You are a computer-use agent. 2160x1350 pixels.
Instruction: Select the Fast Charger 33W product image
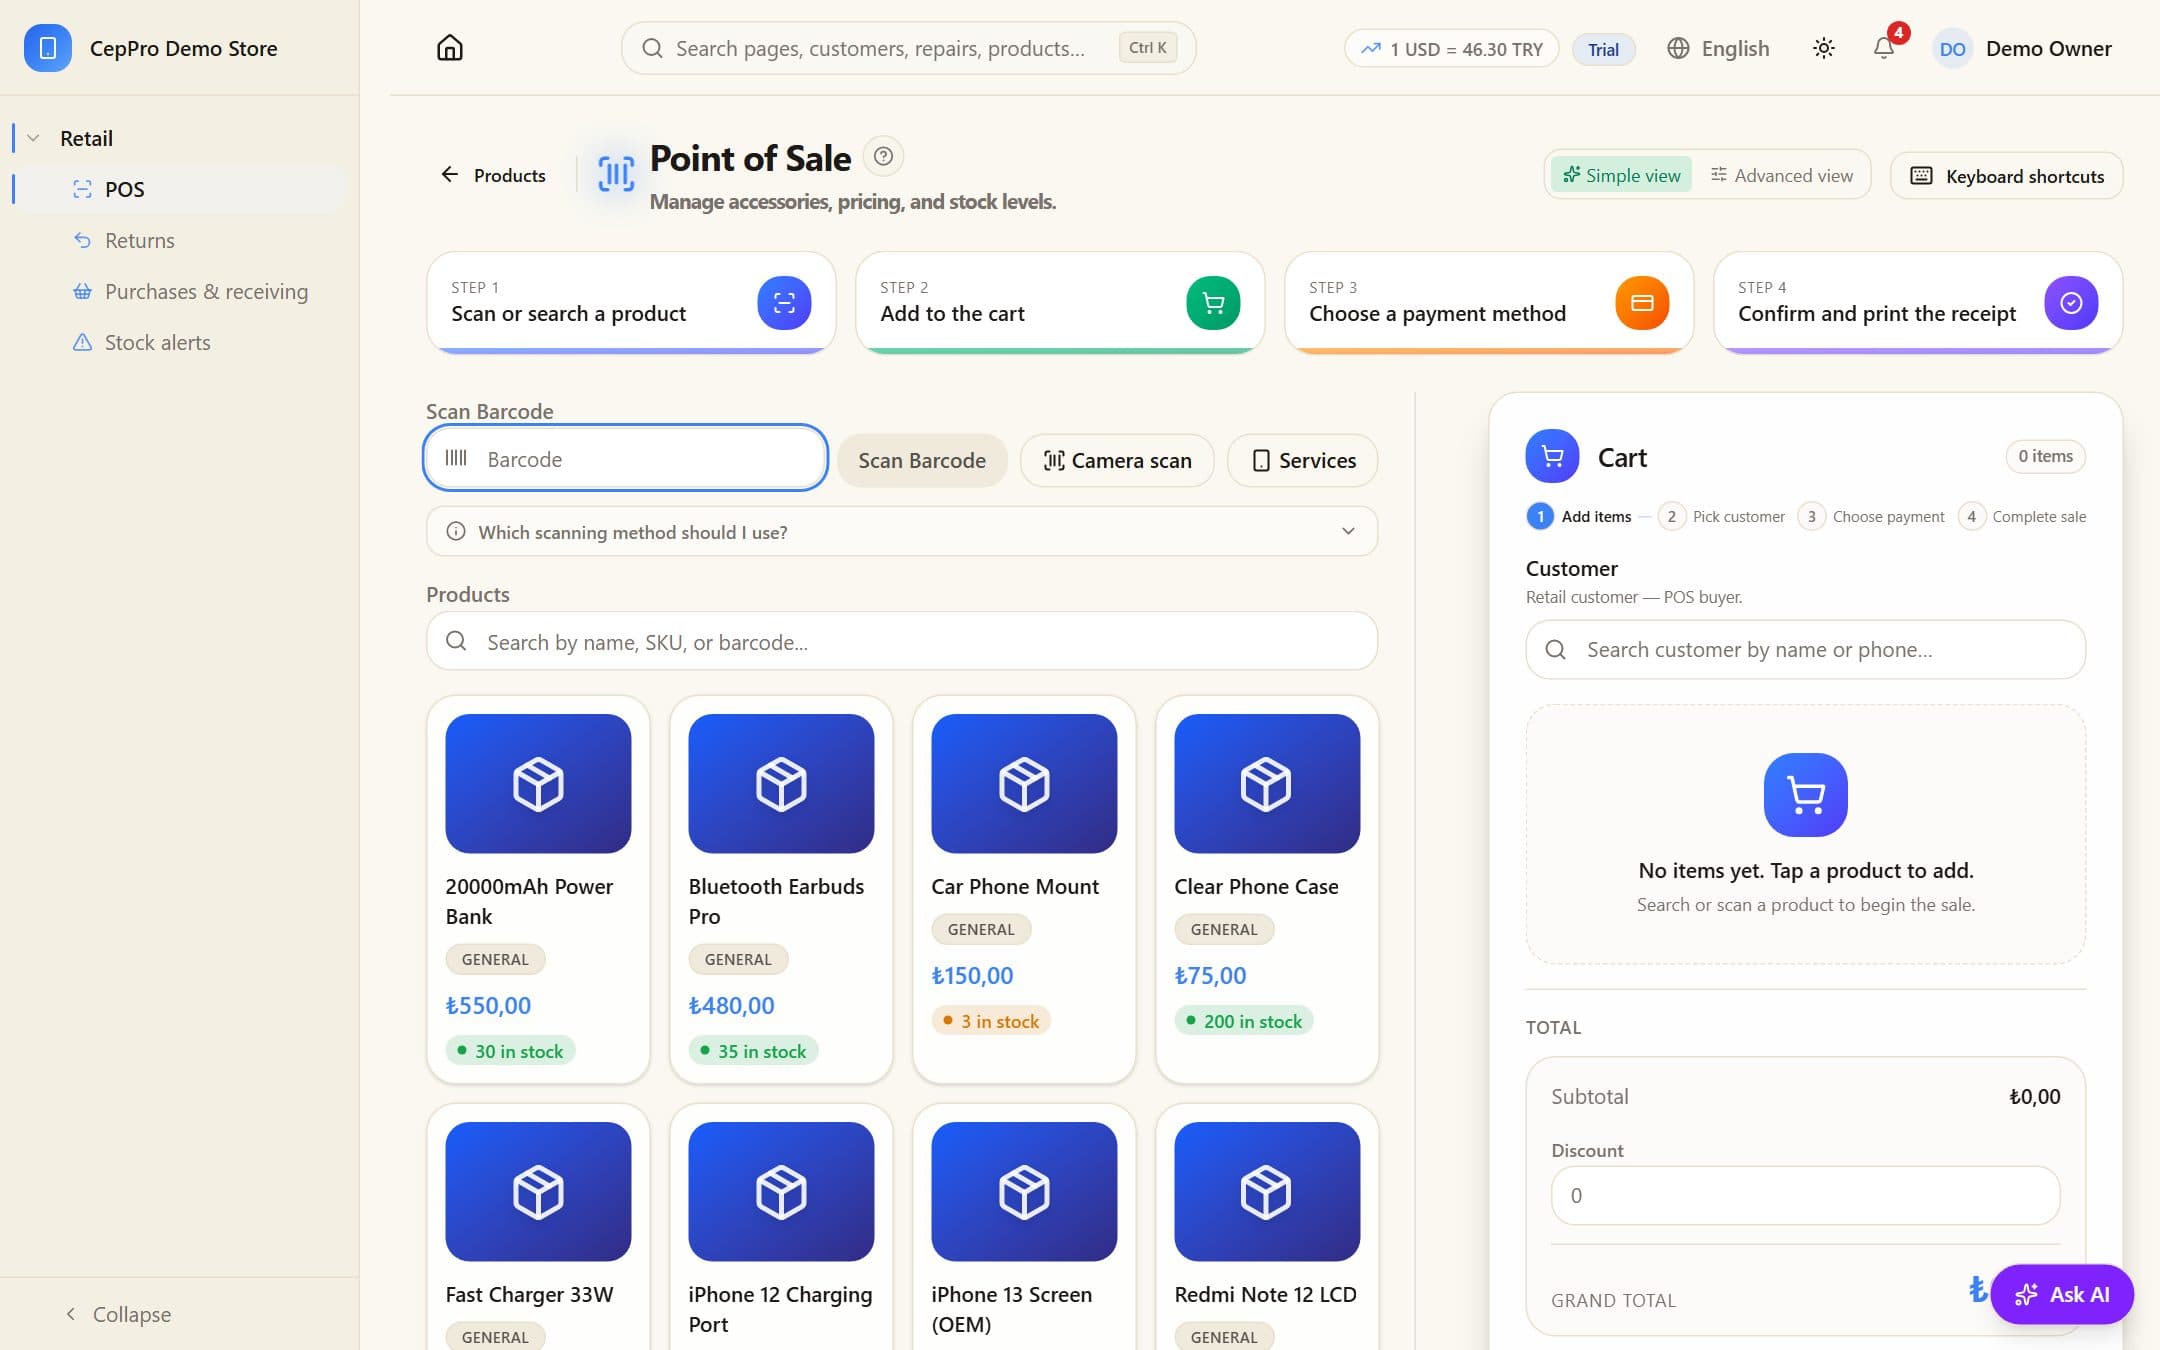click(538, 1191)
